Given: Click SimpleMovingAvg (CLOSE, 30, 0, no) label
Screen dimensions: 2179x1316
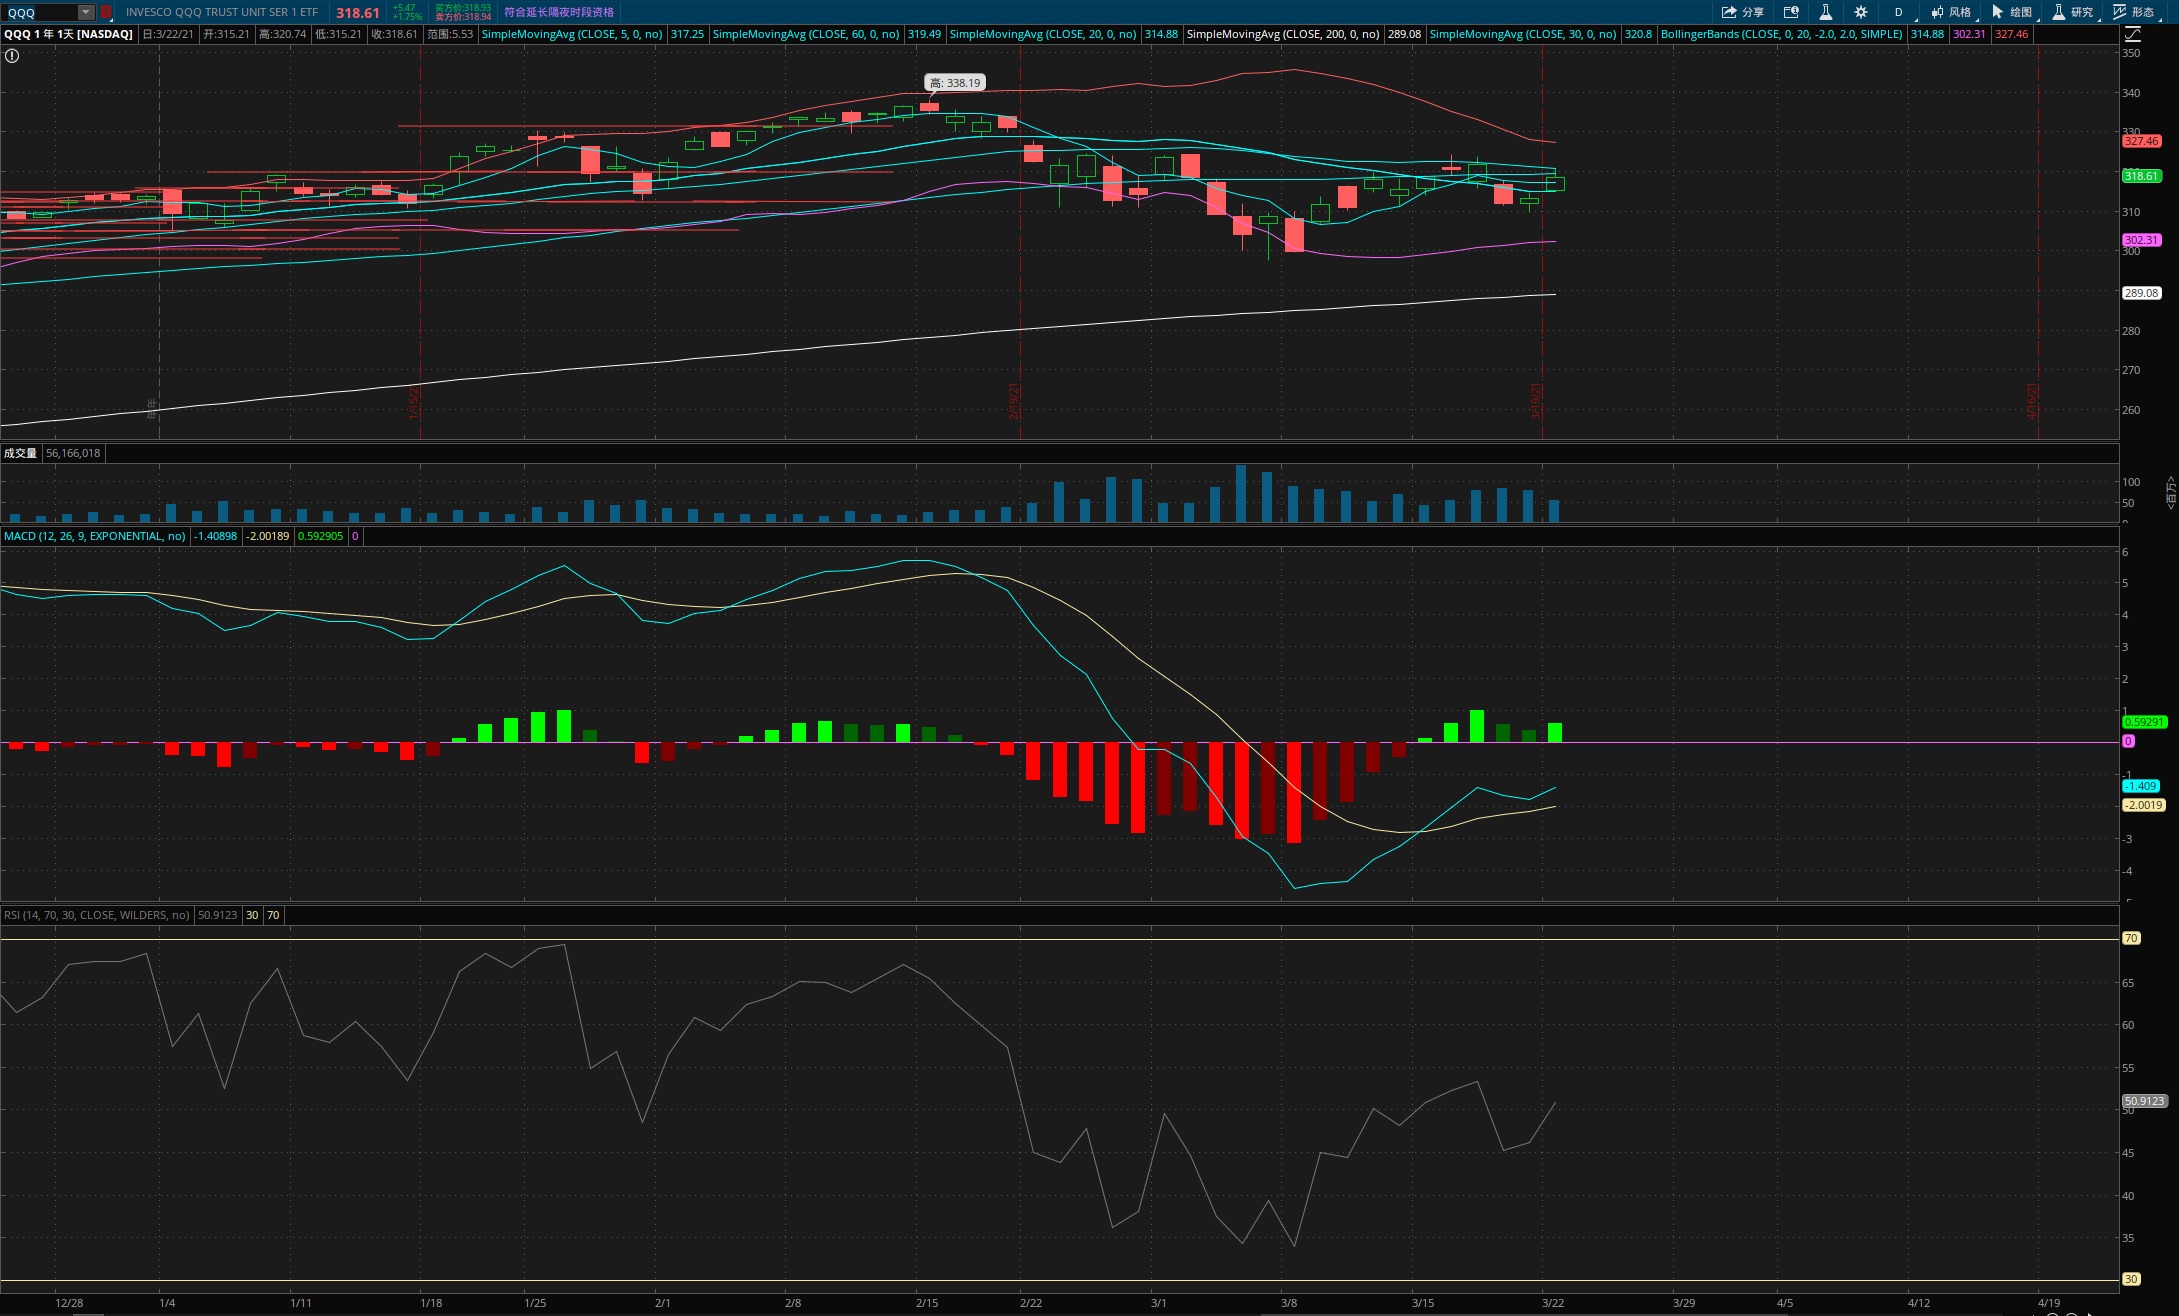Looking at the screenshot, I should [x=1522, y=34].
